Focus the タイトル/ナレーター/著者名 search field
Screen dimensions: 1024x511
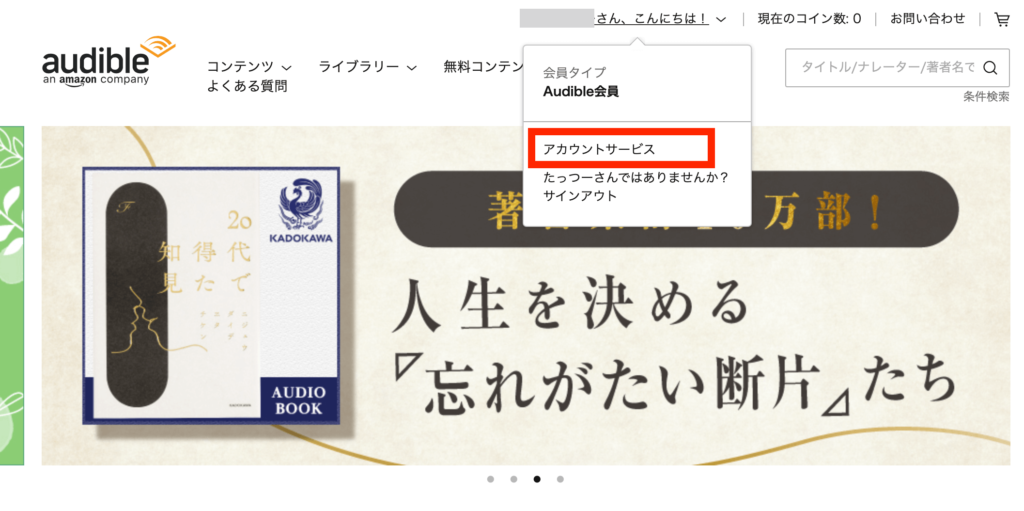click(888, 67)
